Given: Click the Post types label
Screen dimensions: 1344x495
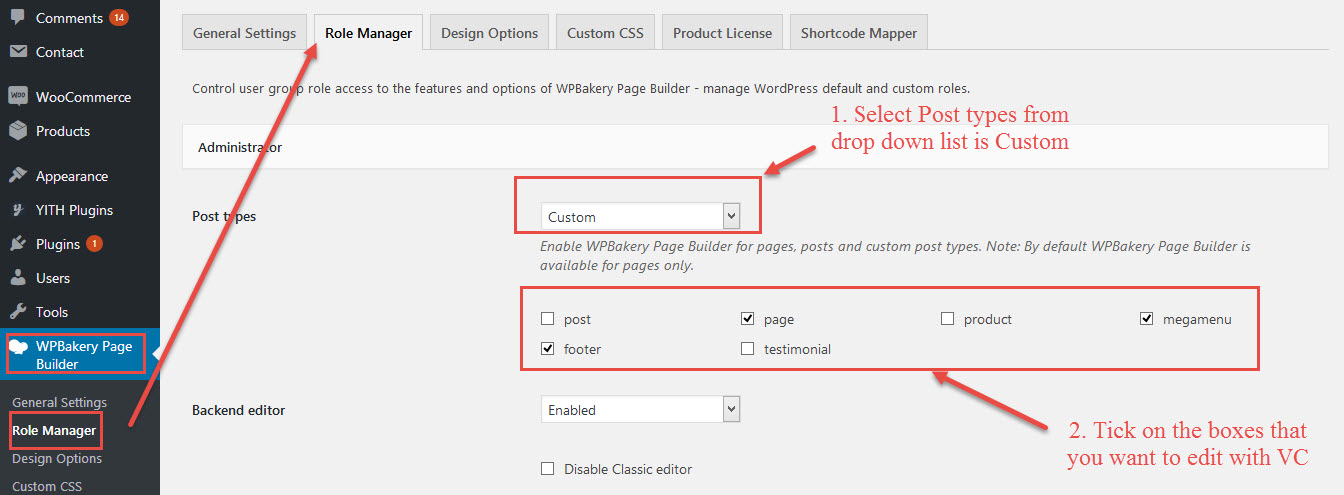Looking at the screenshot, I should pos(224,216).
